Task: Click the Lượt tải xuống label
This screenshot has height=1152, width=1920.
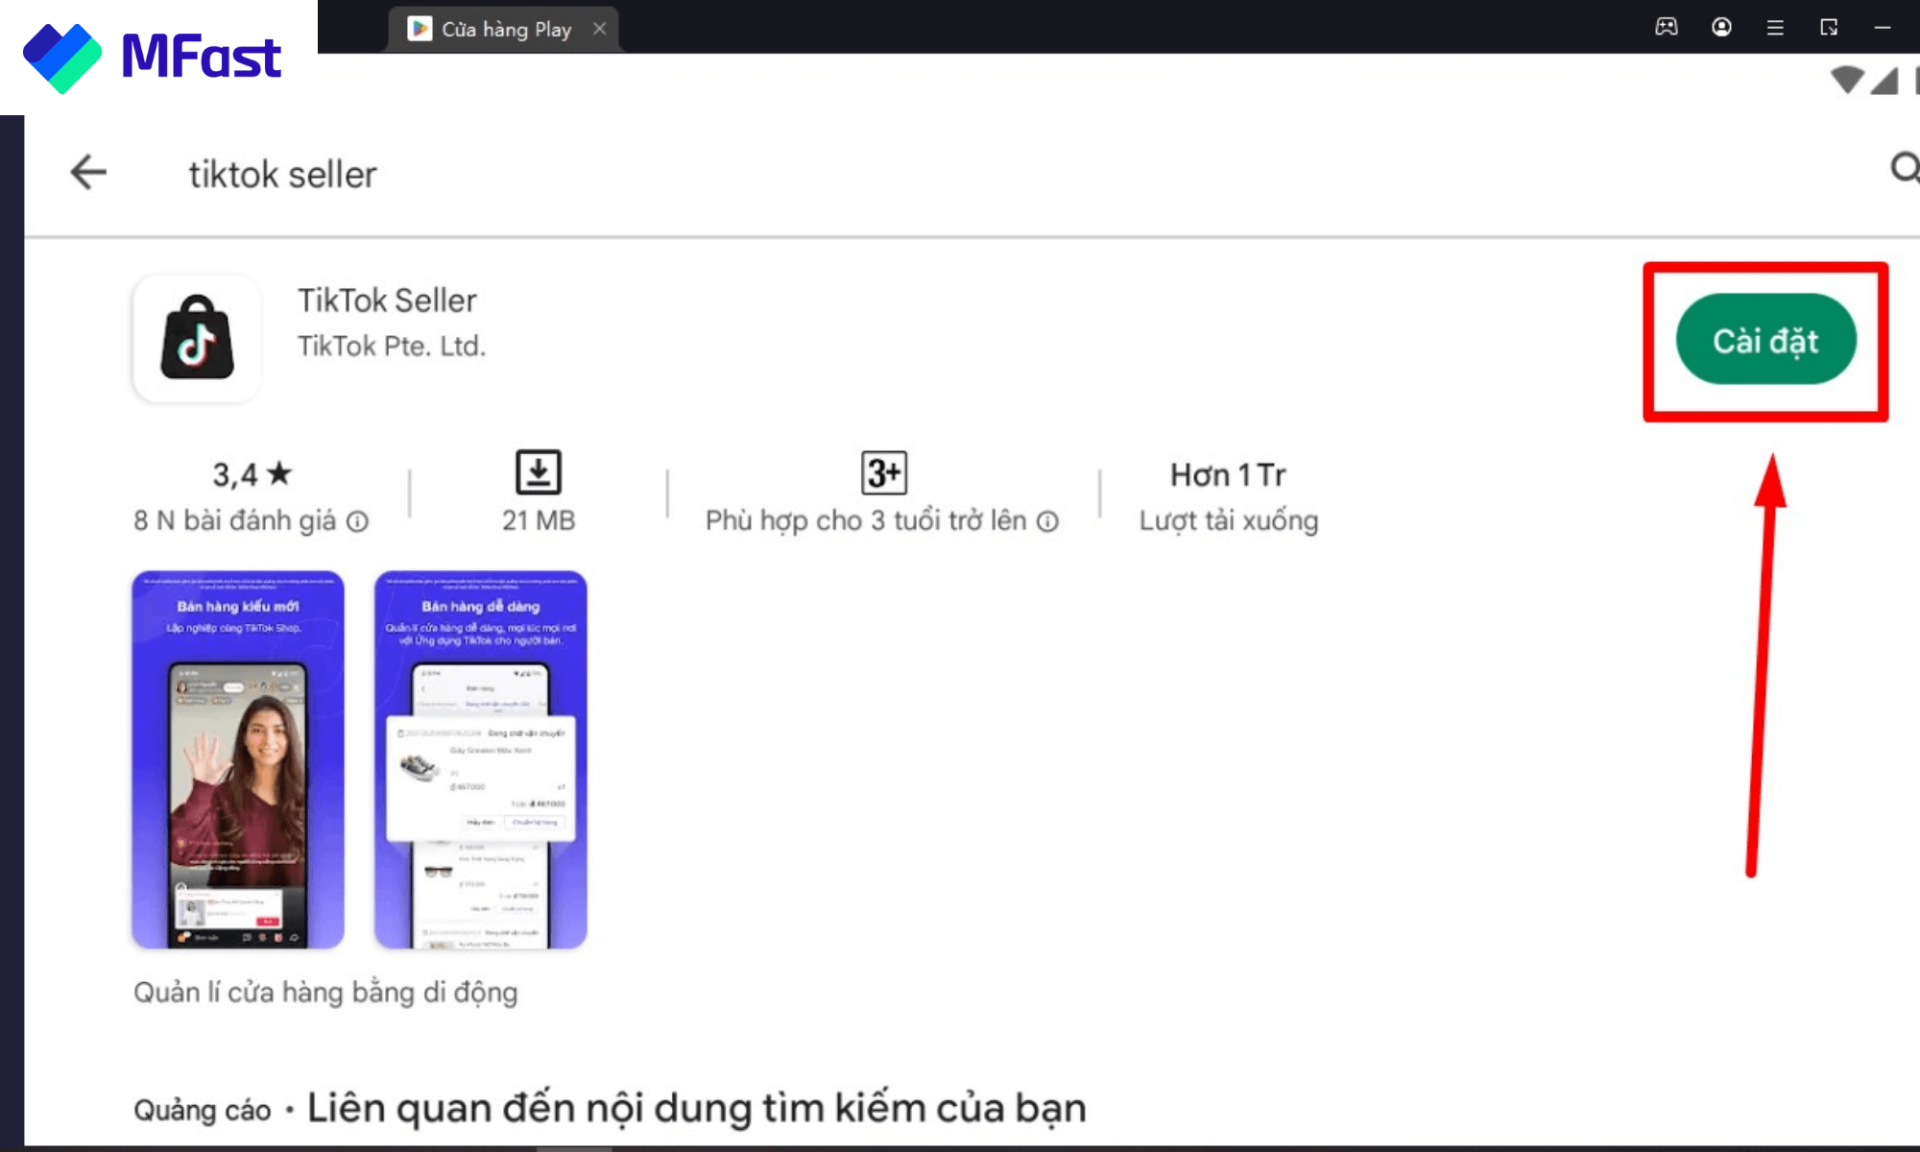Action: (1229, 521)
